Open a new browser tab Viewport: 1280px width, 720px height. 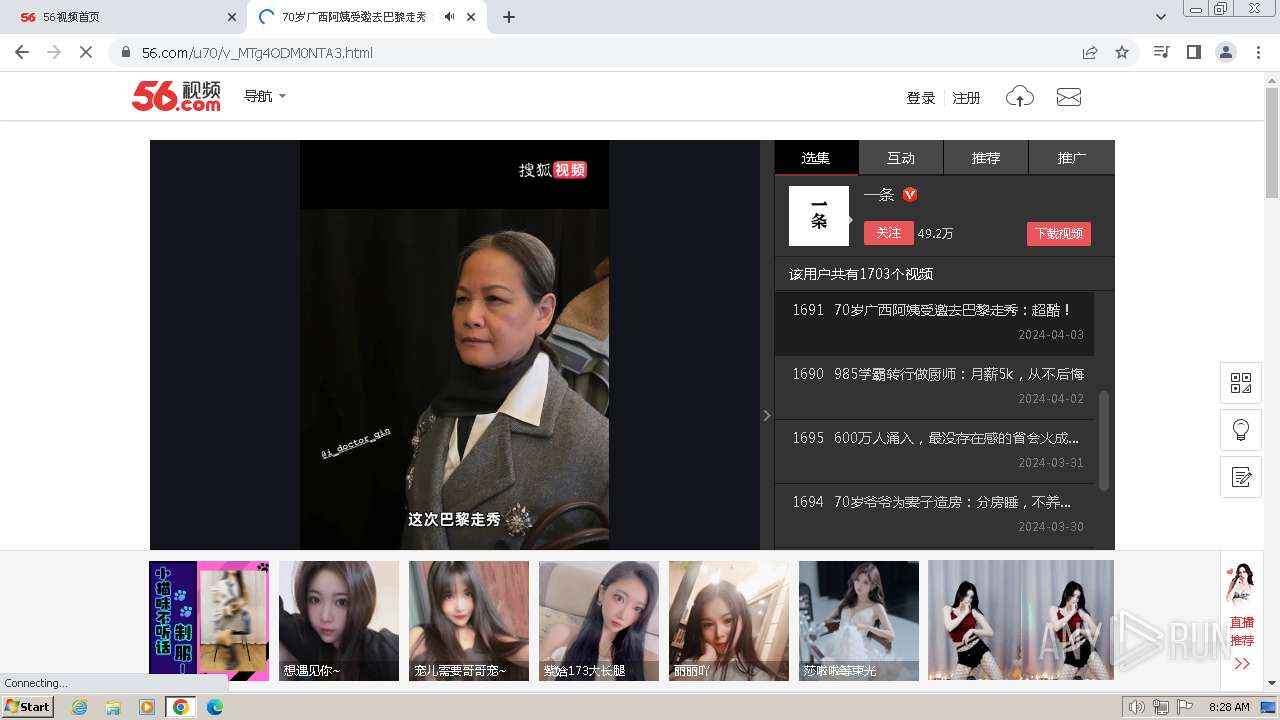click(509, 17)
